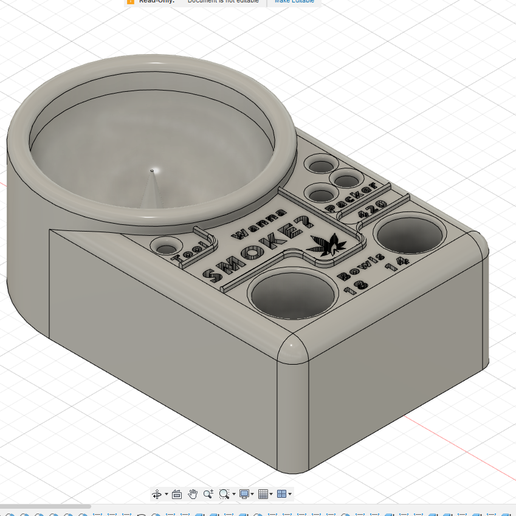
Task: Choose the Zoom Window / Fit tool
Action: [x=224, y=494]
